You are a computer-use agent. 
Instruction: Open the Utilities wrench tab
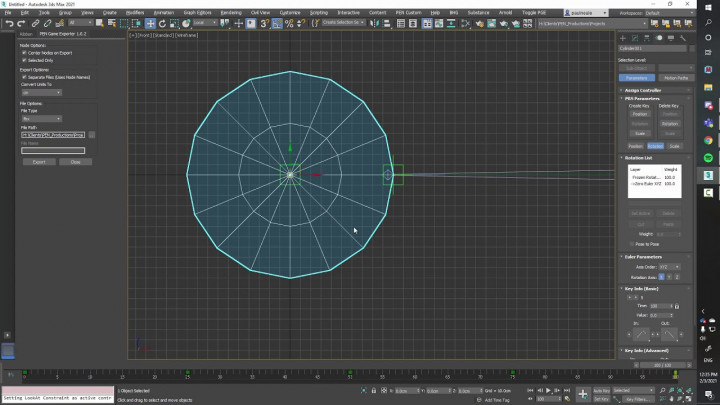coord(683,38)
